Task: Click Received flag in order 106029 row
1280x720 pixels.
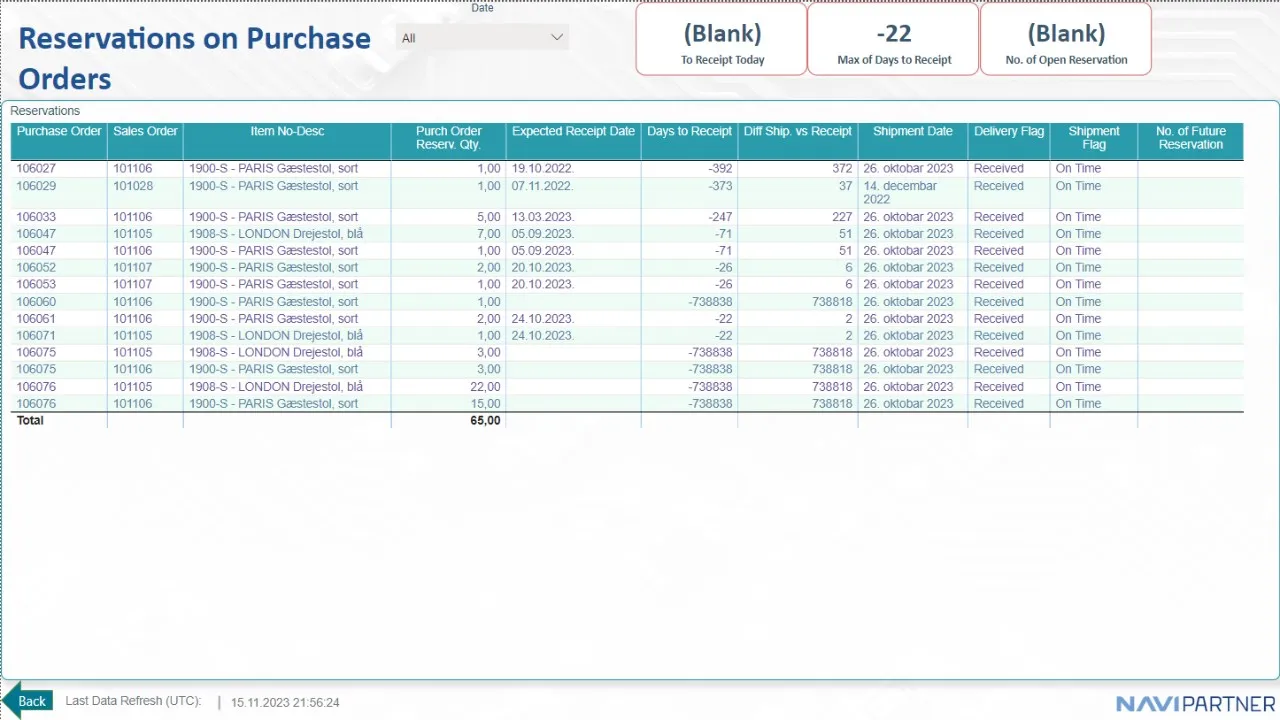Action: point(999,186)
